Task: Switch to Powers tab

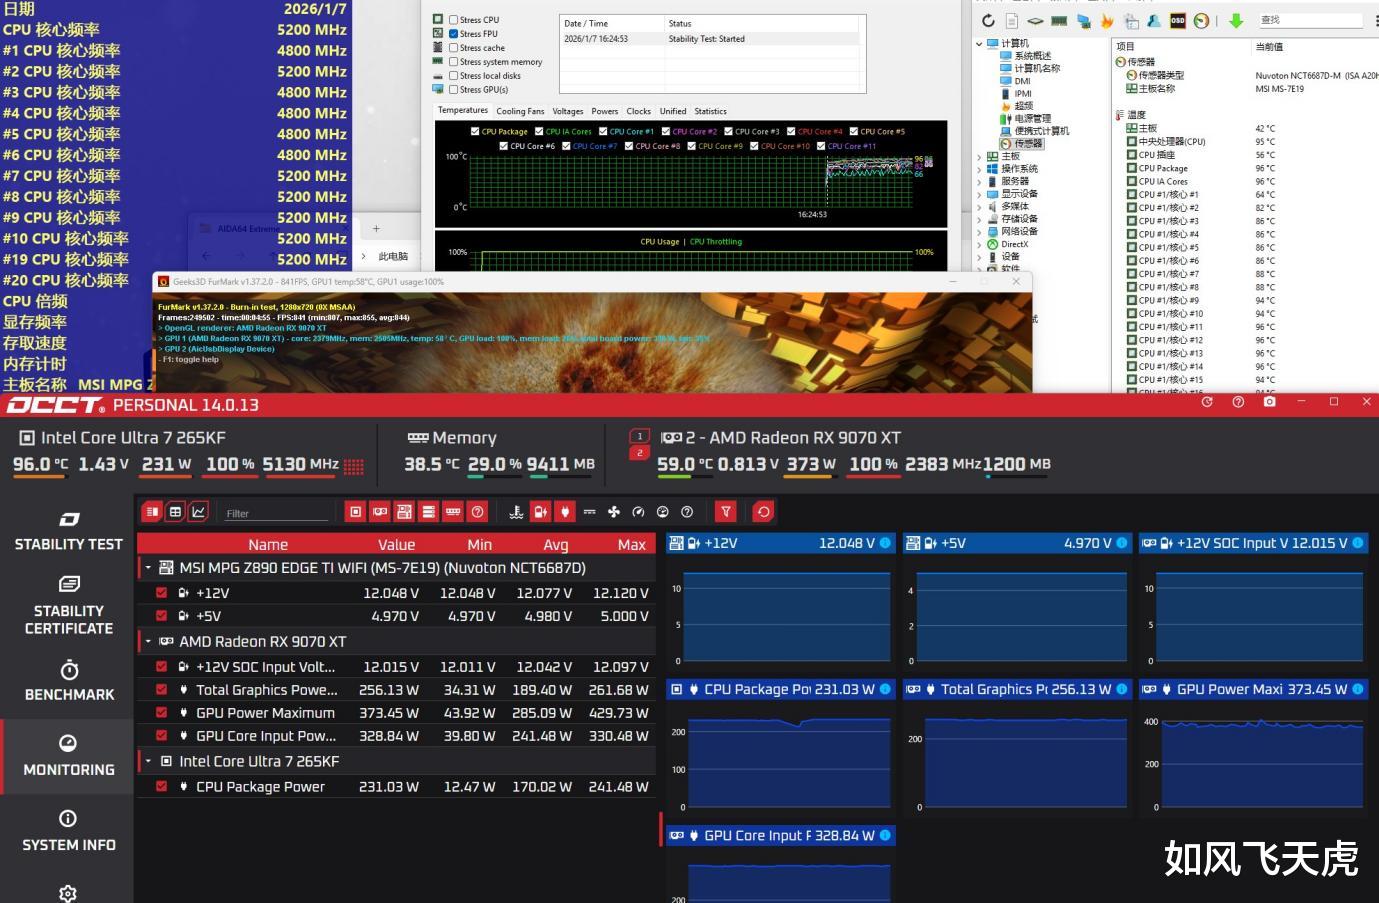Action: [x=605, y=111]
